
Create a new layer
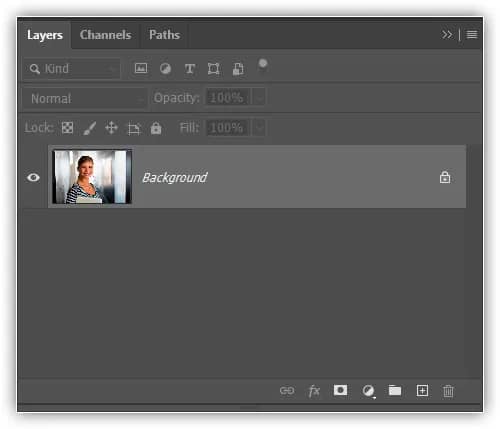[x=422, y=390]
